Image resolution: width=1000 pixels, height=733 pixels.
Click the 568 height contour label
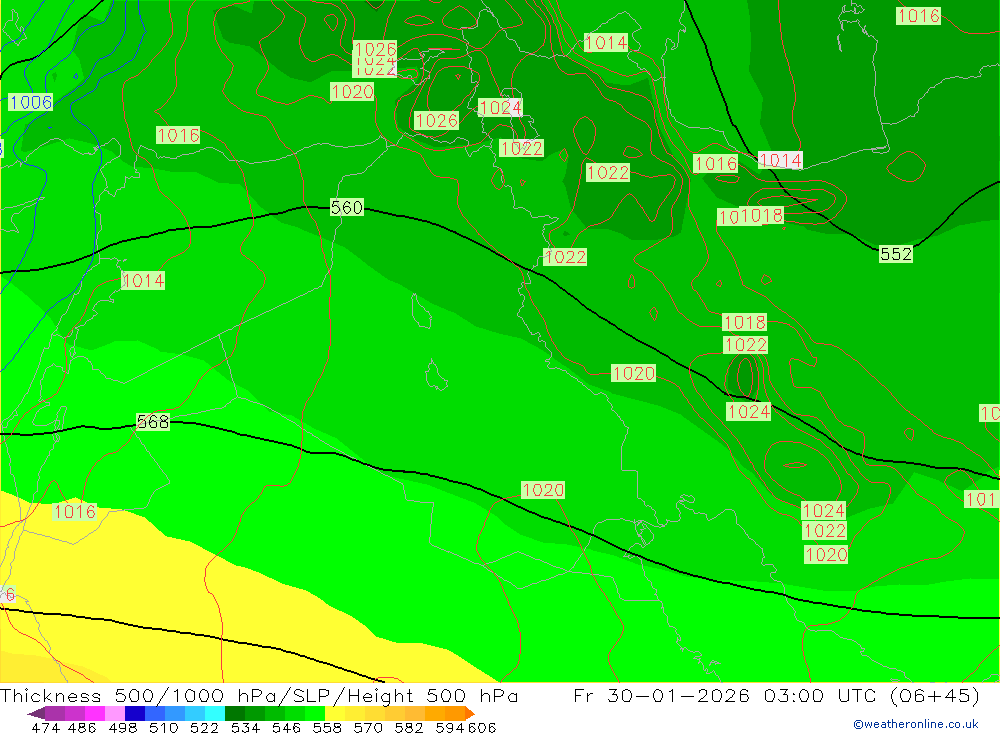(x=153, y=422)
